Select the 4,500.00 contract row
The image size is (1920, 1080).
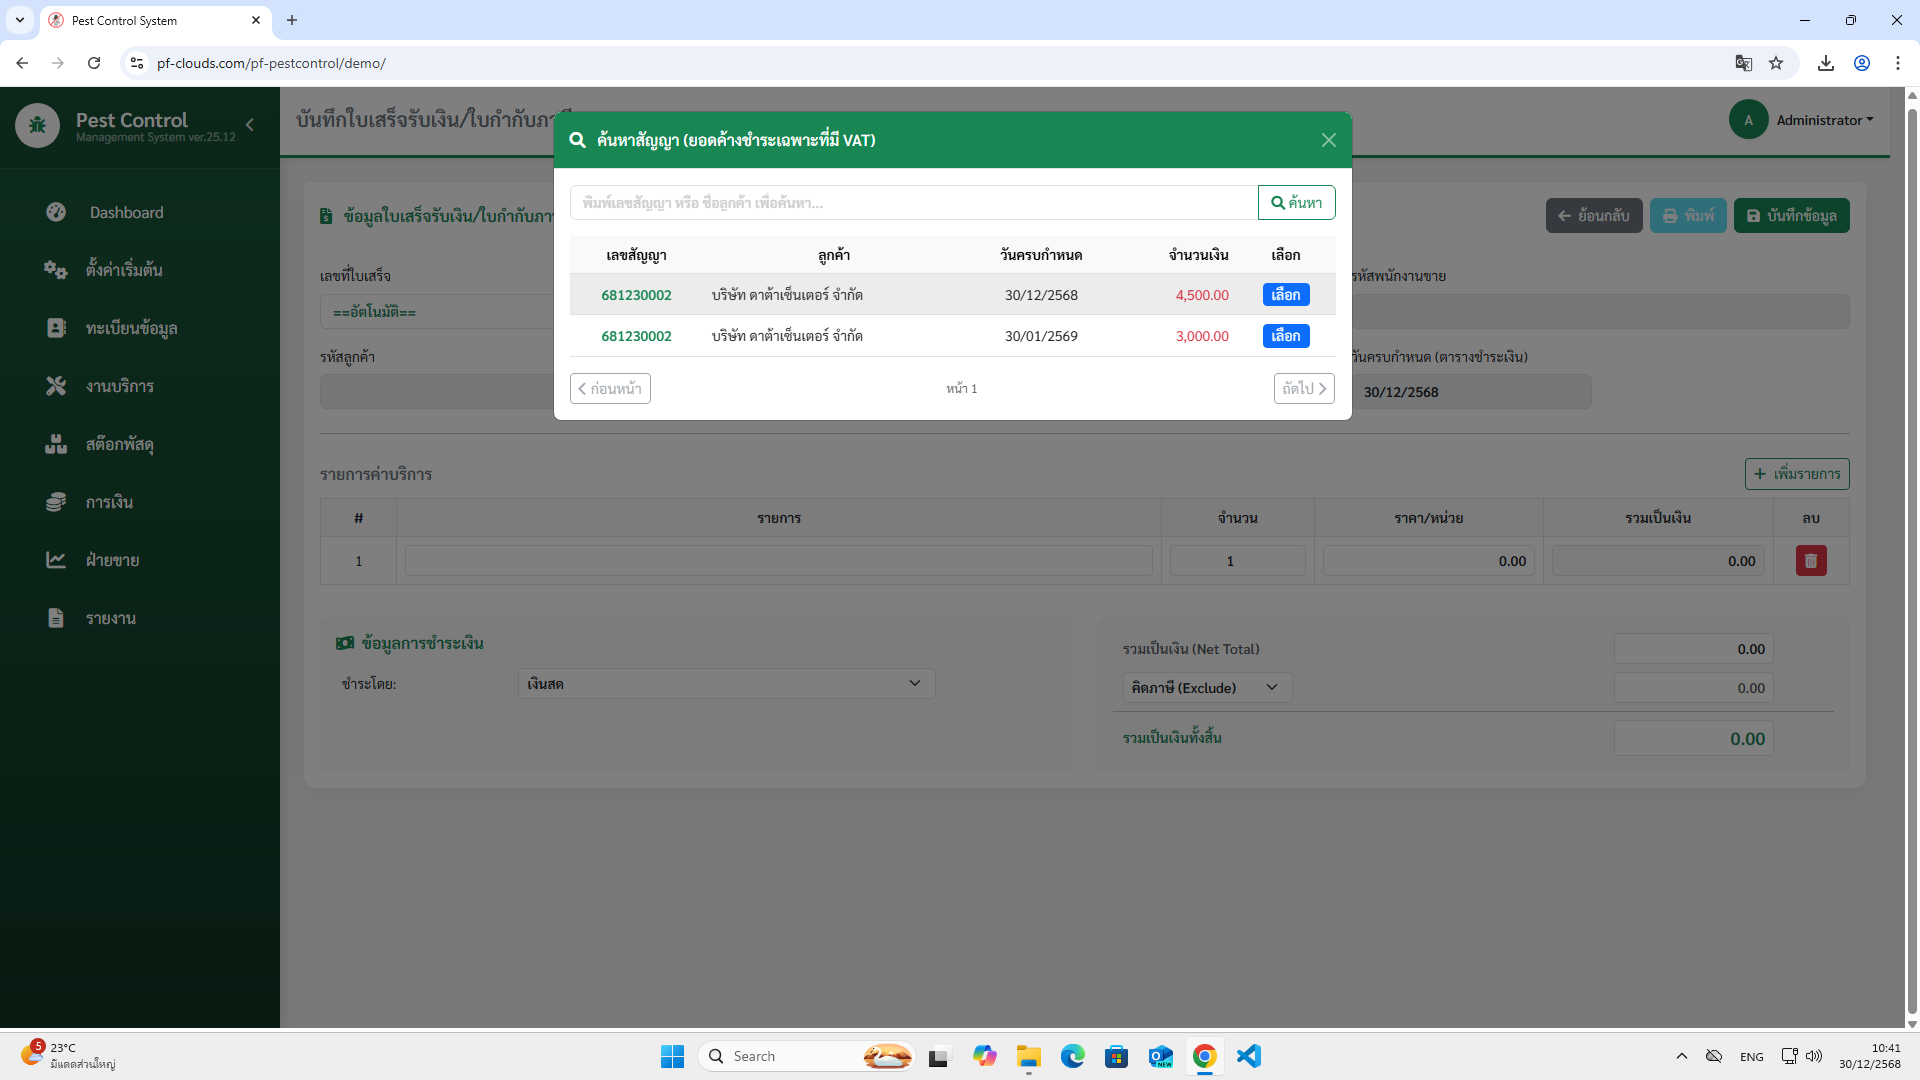1285,295
